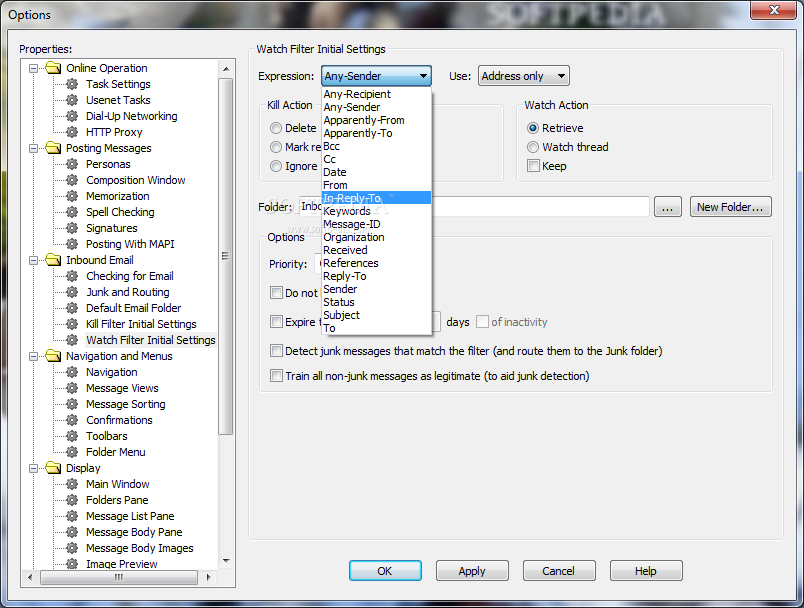Confirm settings with the OK button
Image resolution: width=804 pixels, height=608 pixels.
(x=385, y=571)
